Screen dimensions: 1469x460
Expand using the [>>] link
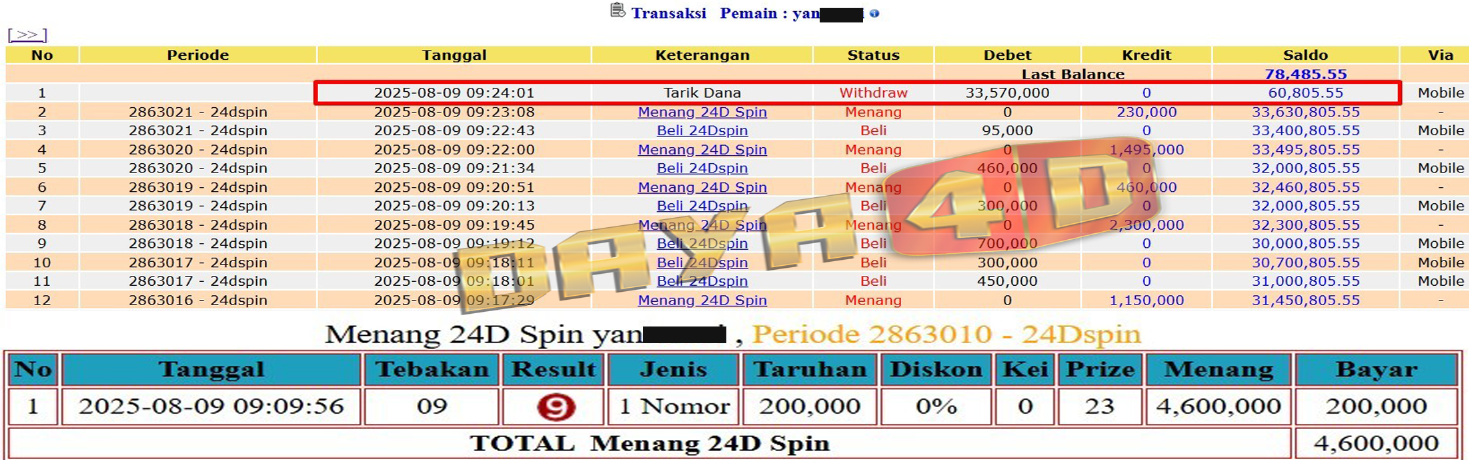[x=27, y=35]
